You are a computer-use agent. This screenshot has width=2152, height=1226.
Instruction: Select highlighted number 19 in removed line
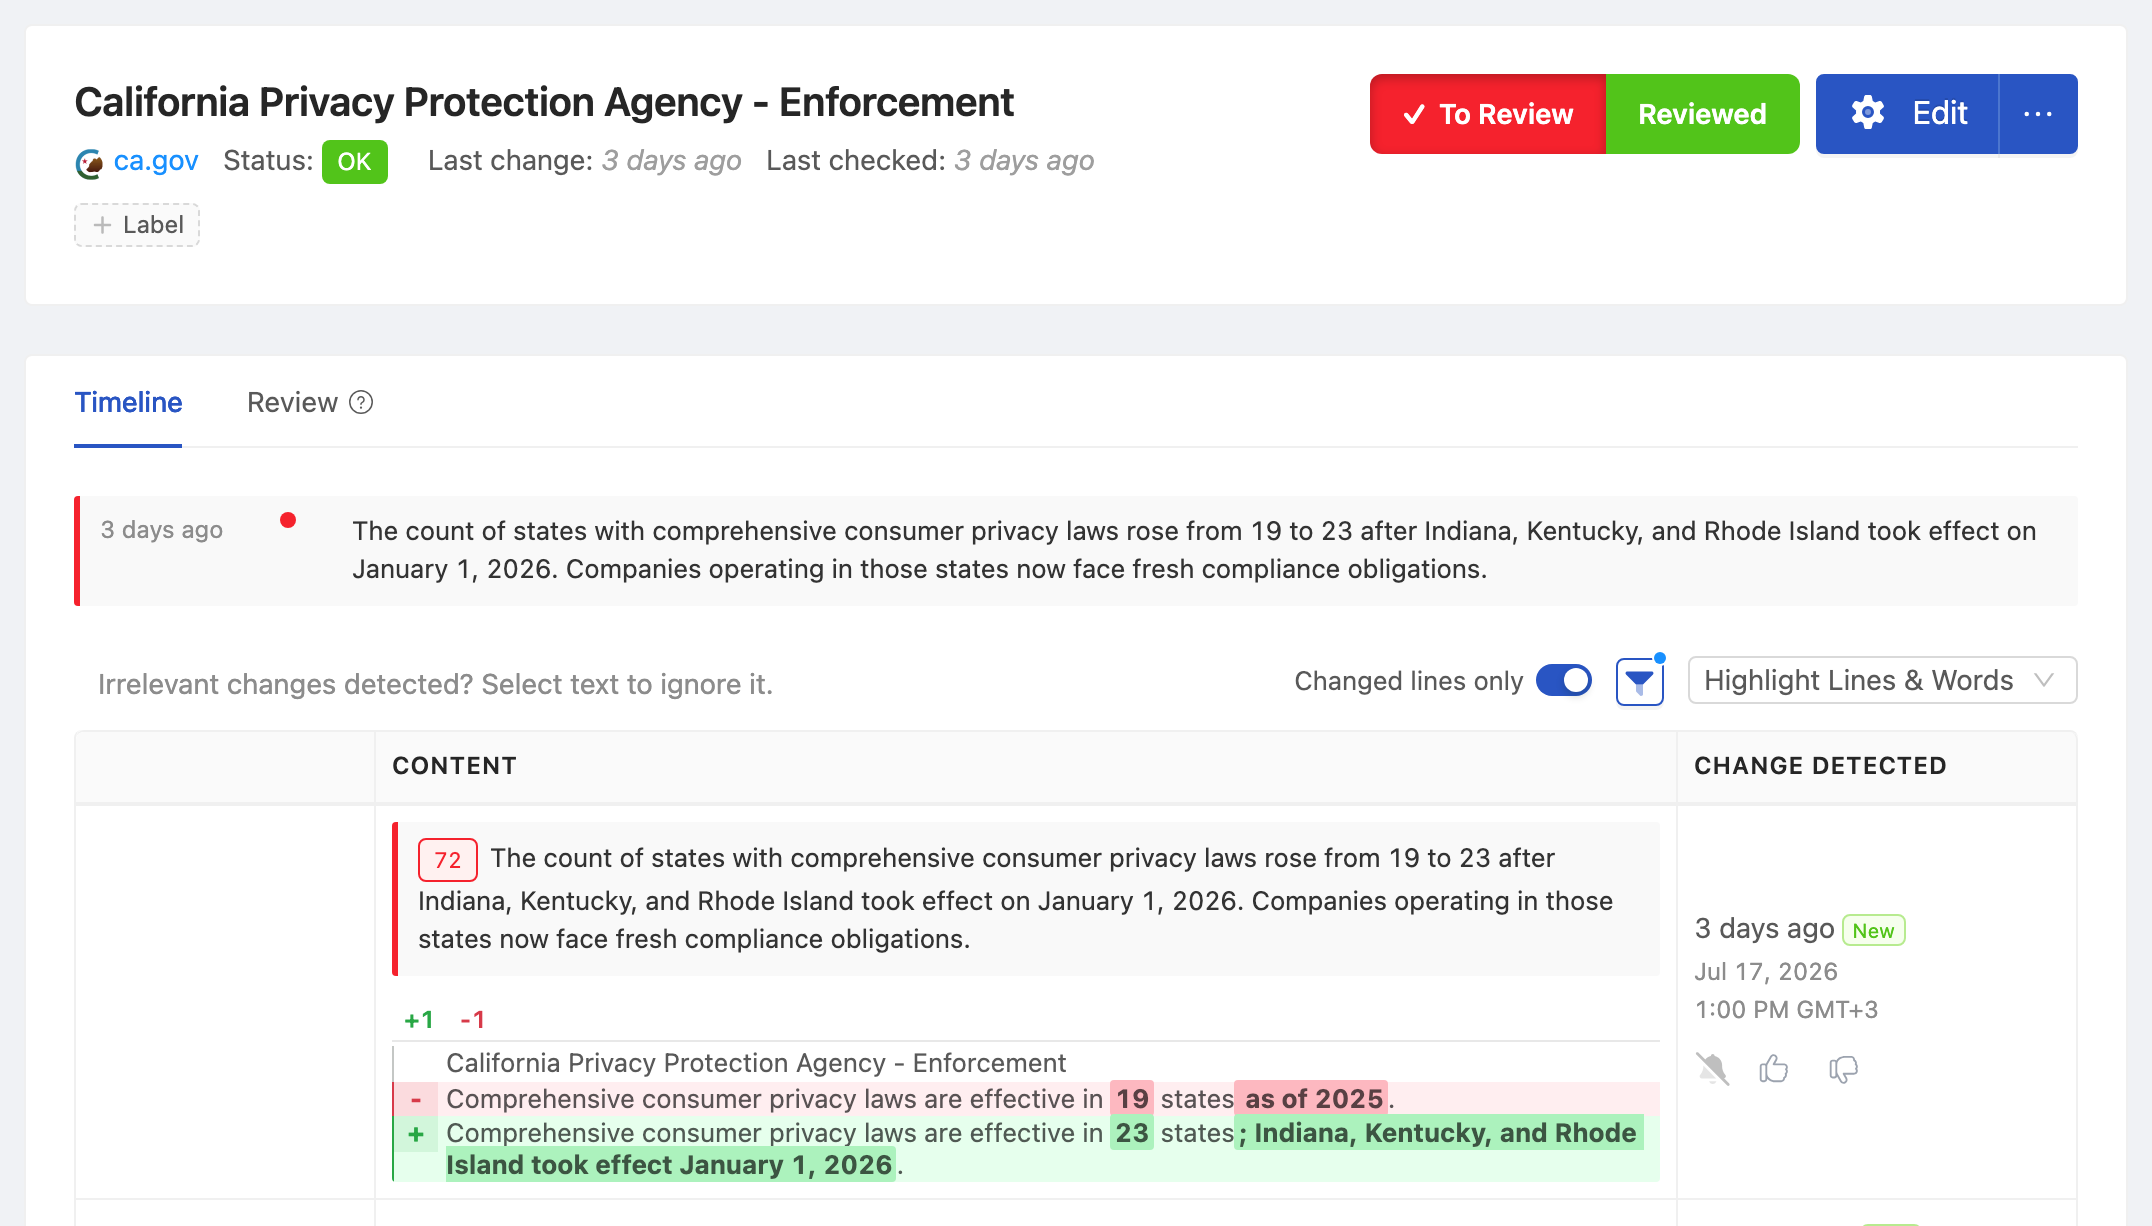click(1131, 1099)
